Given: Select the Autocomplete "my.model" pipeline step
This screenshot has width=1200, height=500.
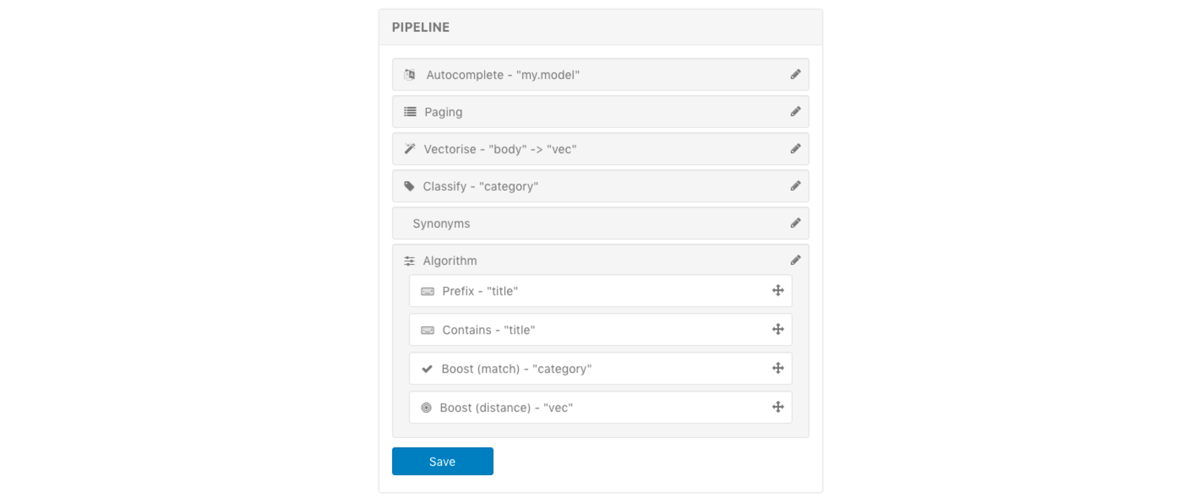Looking at the screenshot, I should 600,75.
